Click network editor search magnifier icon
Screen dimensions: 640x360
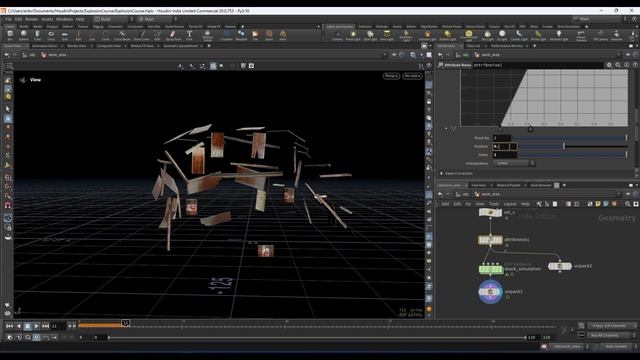click(628, 204)
